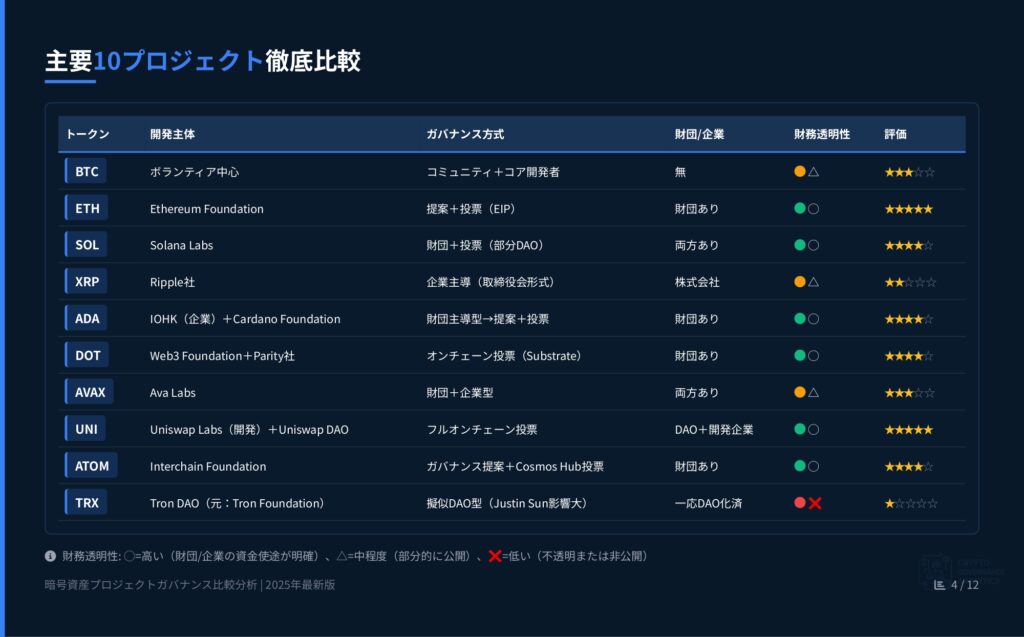
Task: Select the ATOM token badge
Action: [x=91, y=466]
